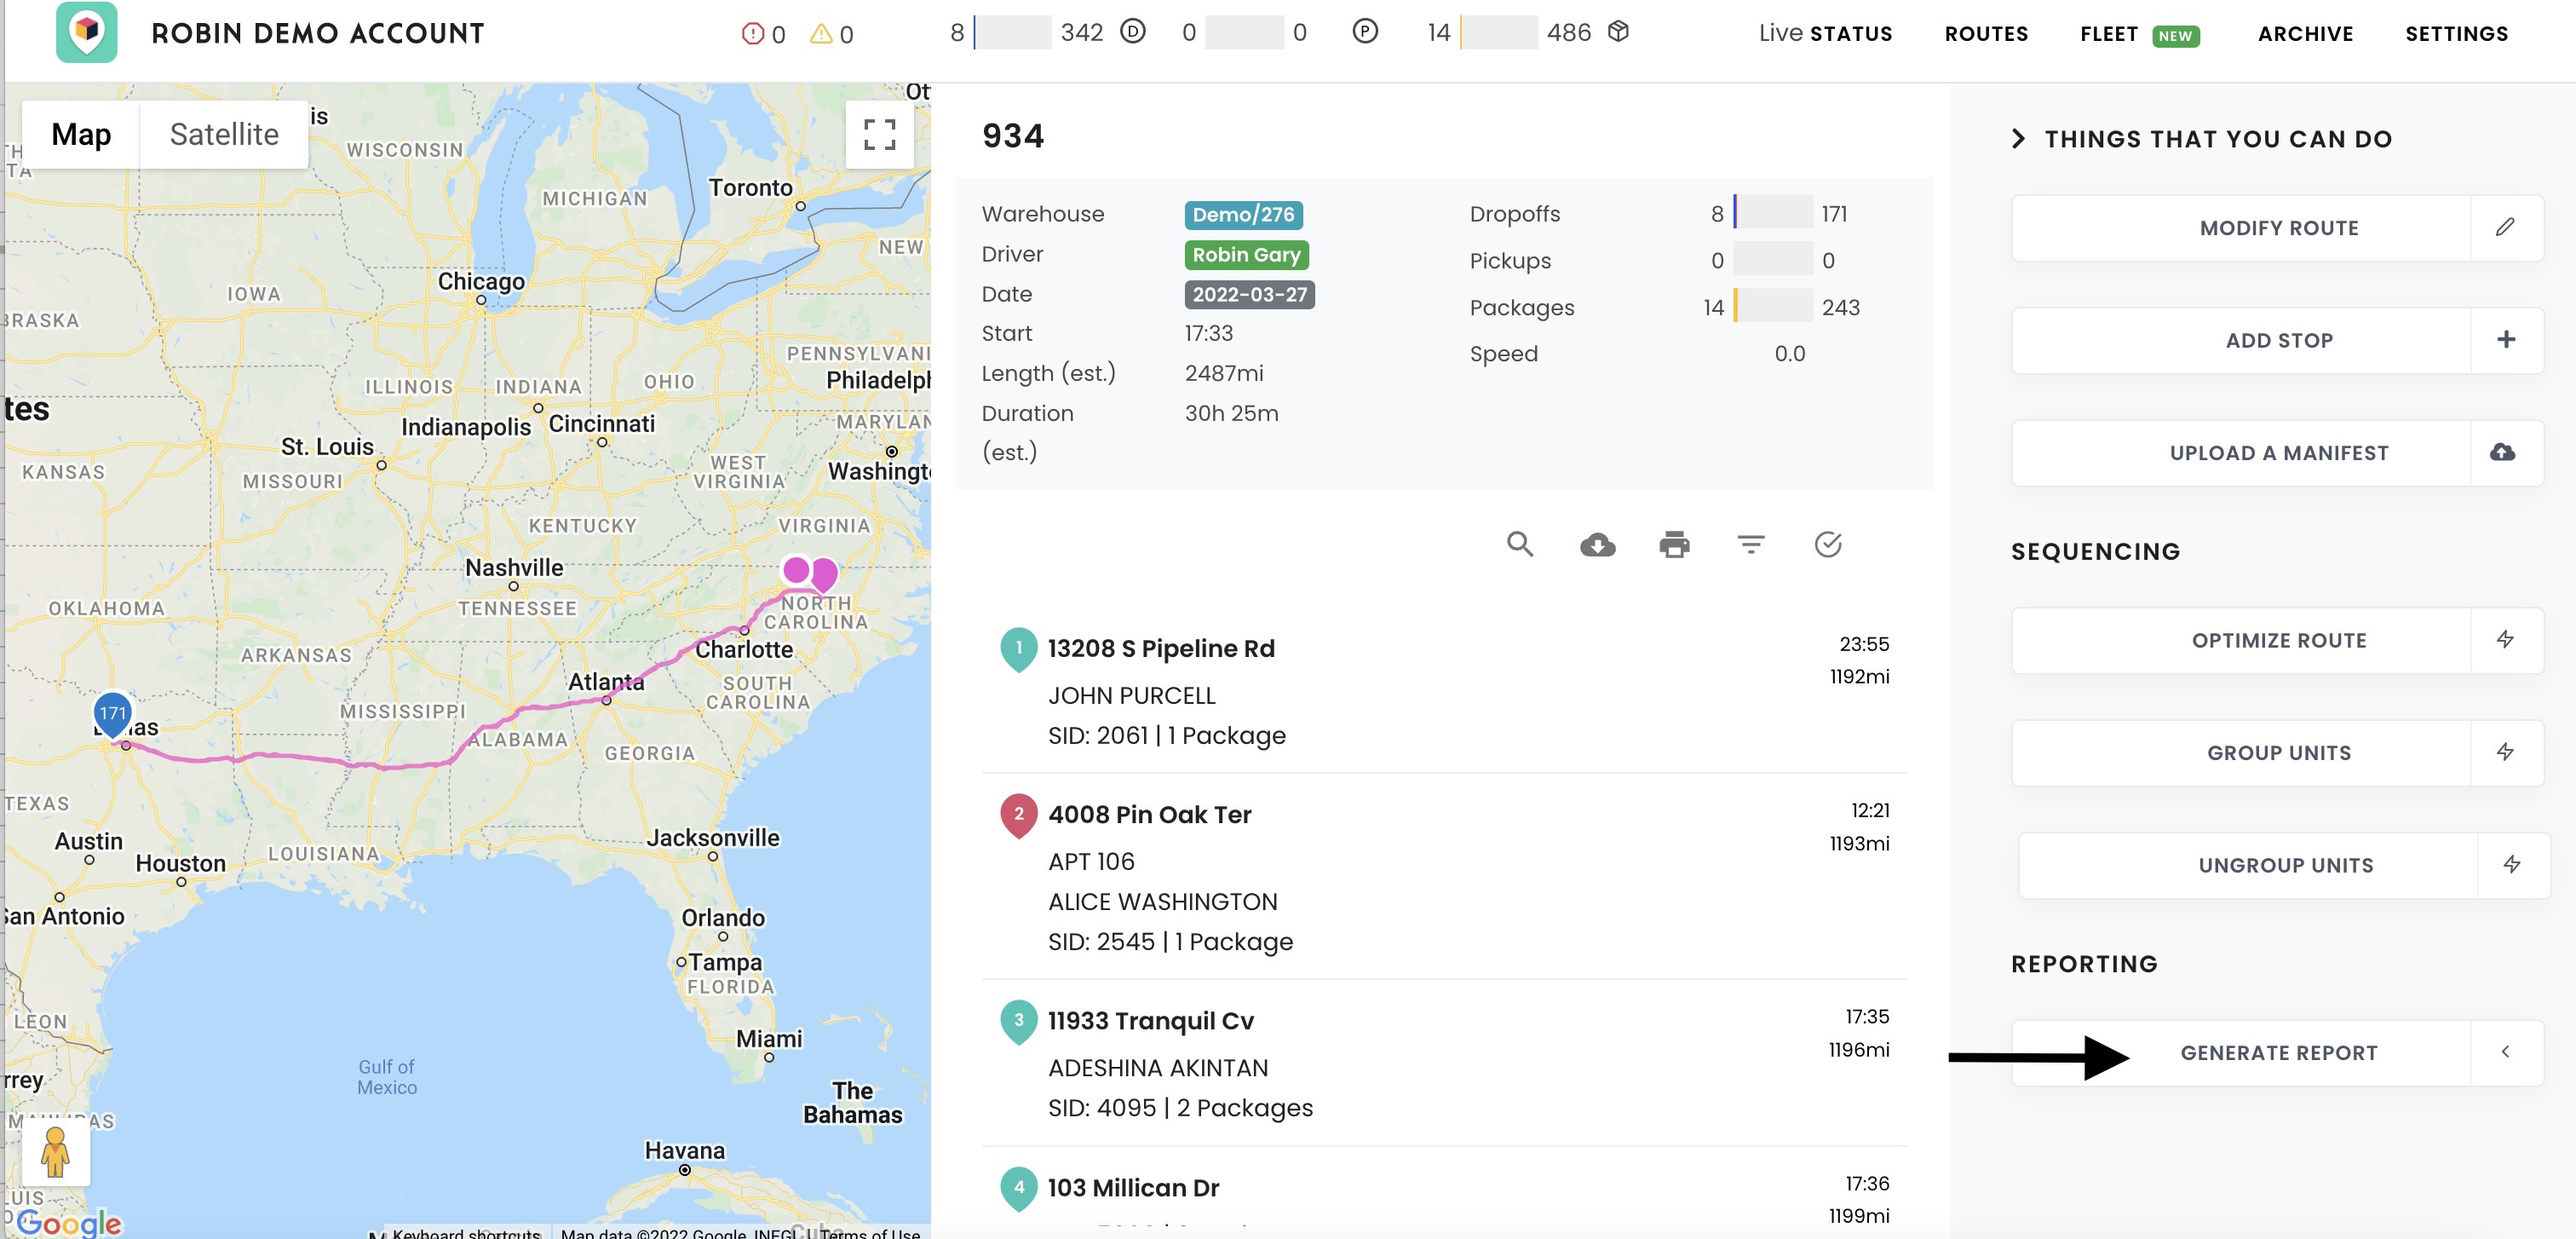Image resolution: width=2576 pixels, height=1239 pixels.
Task: Click the search magnifier icon above stops
Action: (1519, 544)
